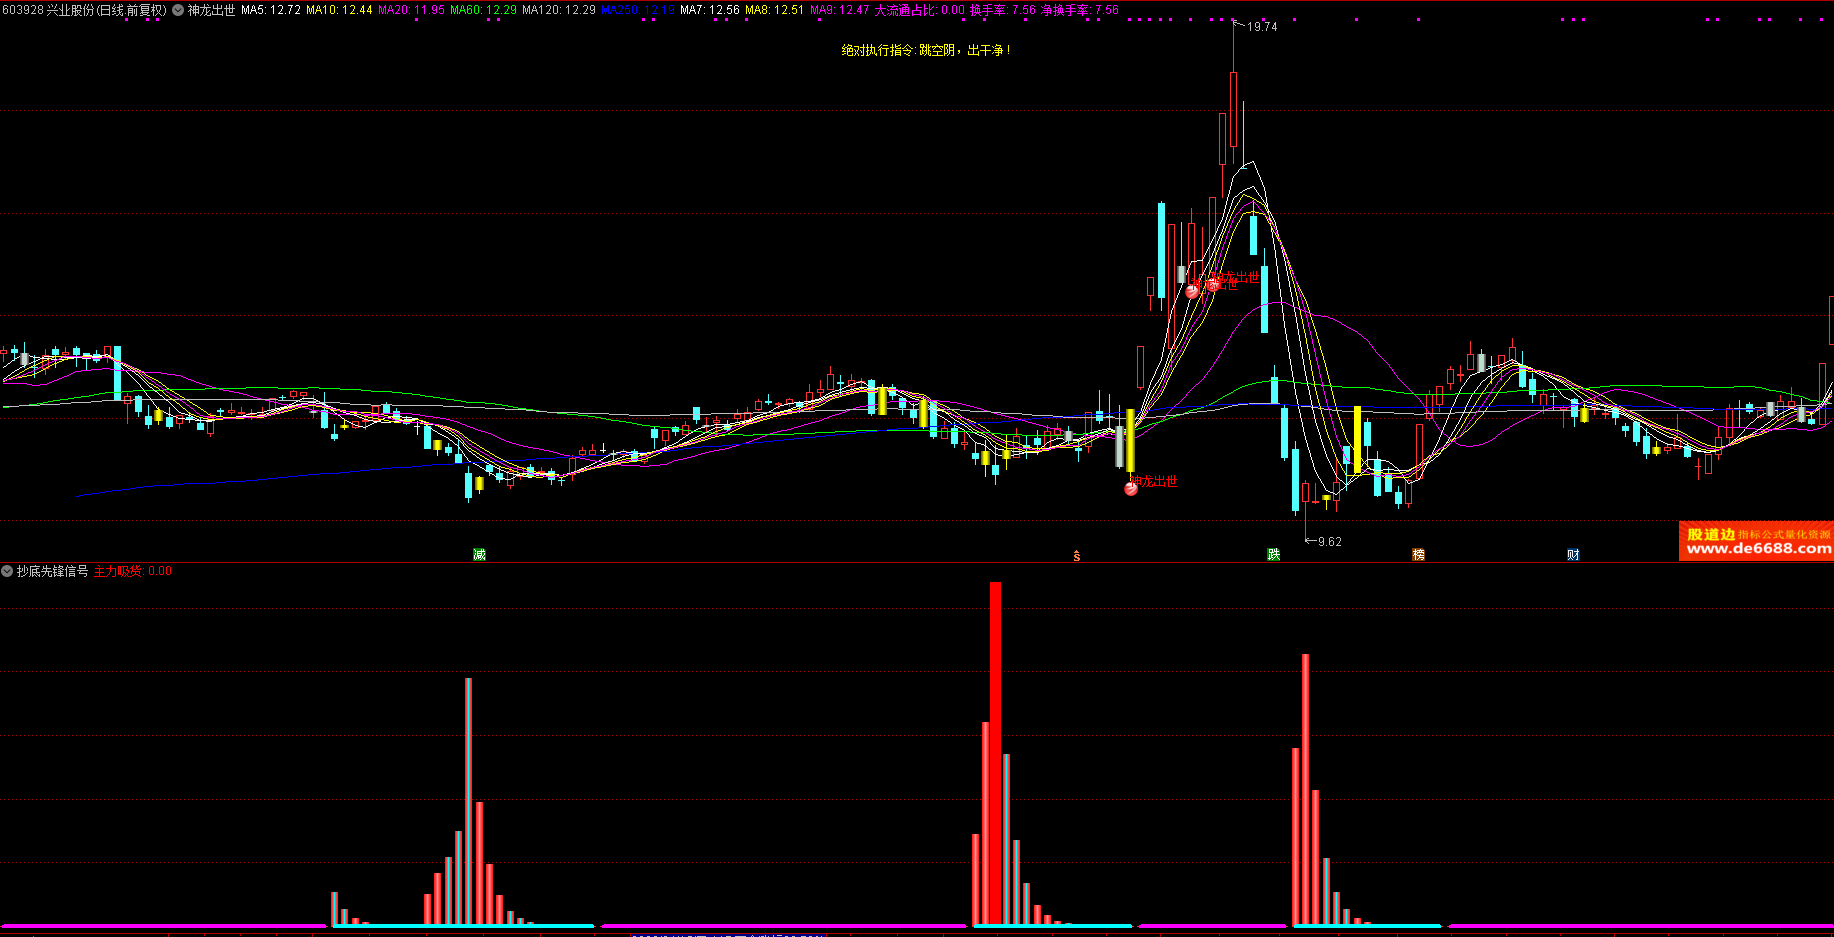The width and height of the screenshot is (1834, 937).
Task: Open the 神龙出世 indicator dropdown arrow
Action: click(178, 10)
